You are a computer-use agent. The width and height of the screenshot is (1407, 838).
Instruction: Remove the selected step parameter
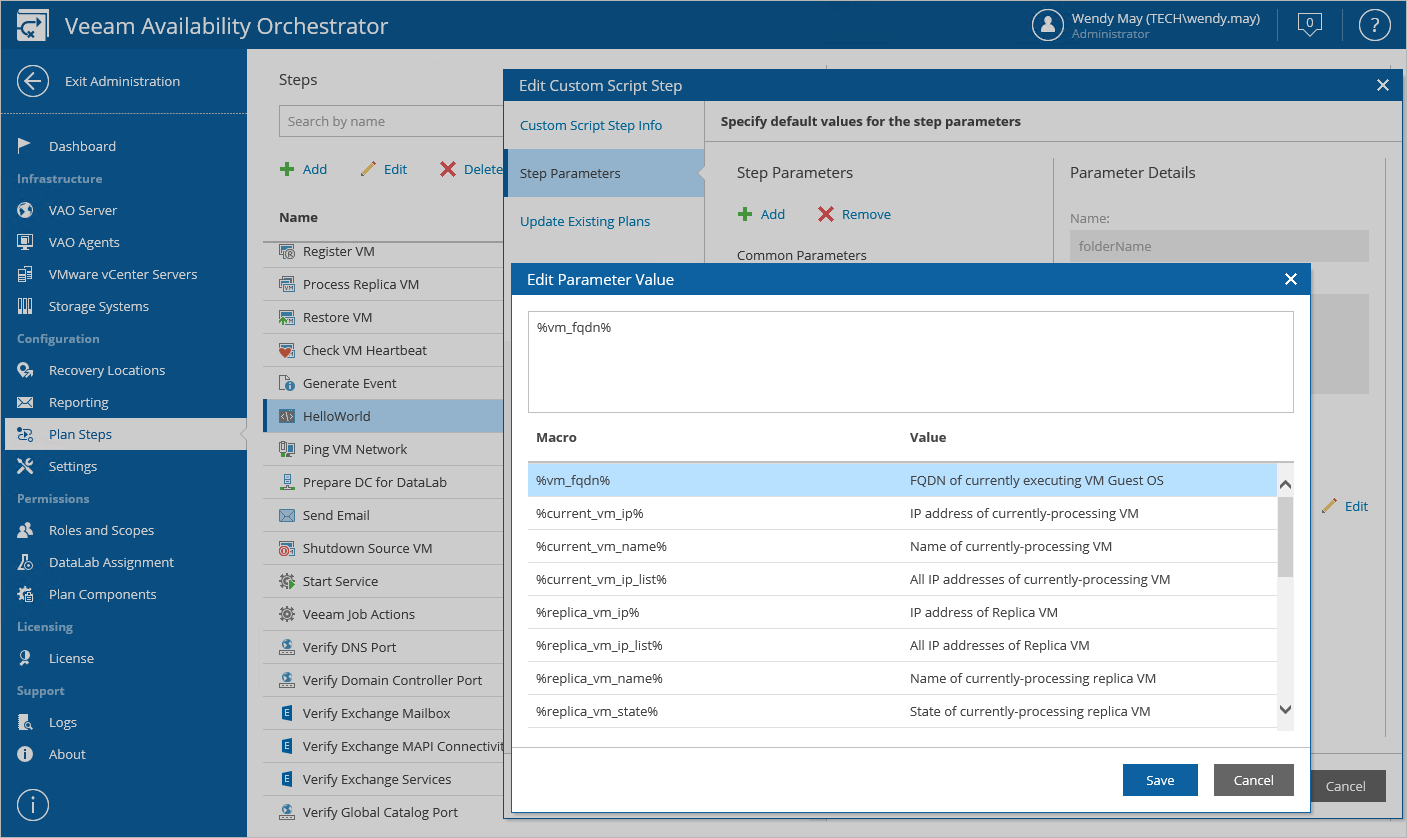click(854, 214)
